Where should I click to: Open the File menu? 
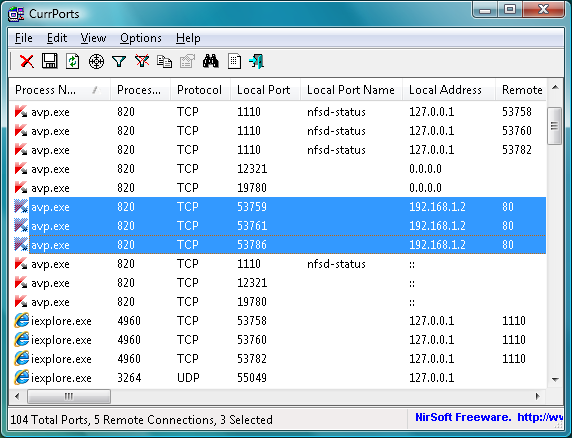[24, 38]
